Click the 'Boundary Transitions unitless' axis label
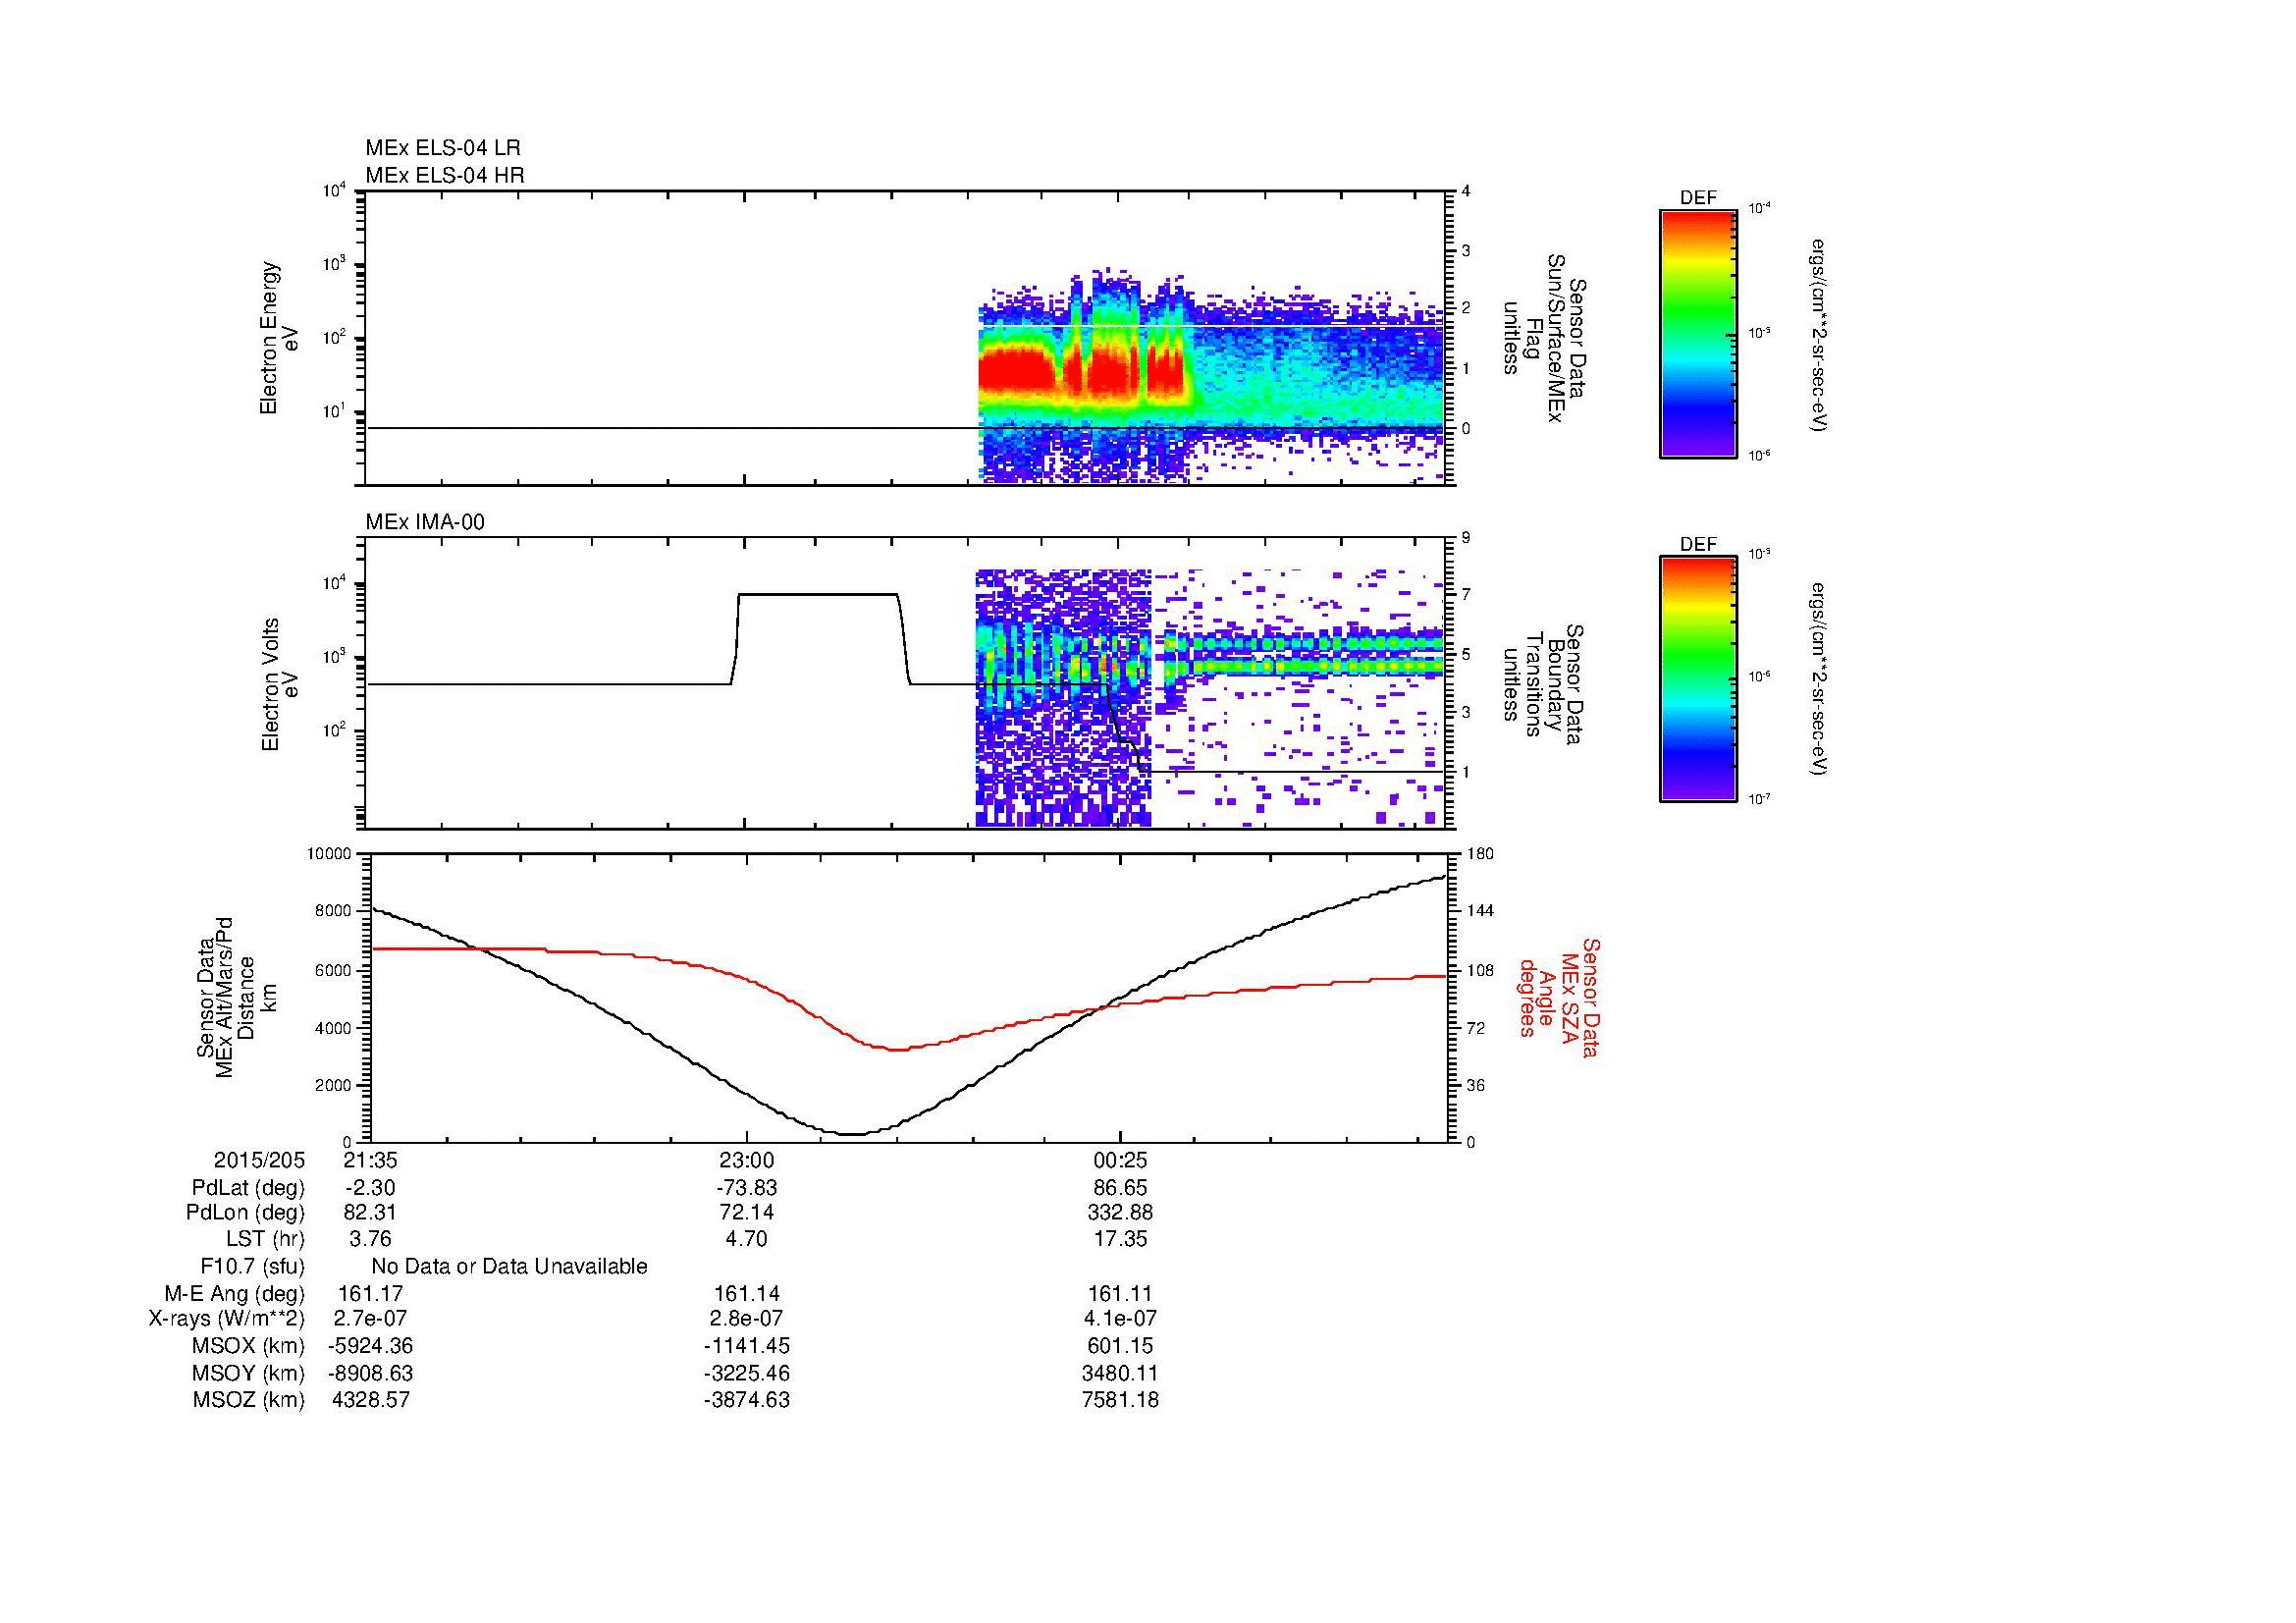 click(1543, 684)
